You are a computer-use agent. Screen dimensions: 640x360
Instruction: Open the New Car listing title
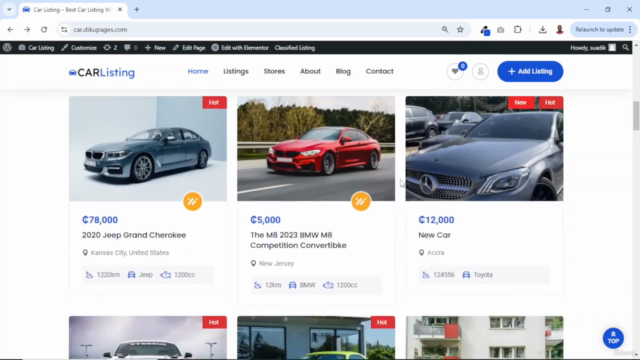(434, 235)
